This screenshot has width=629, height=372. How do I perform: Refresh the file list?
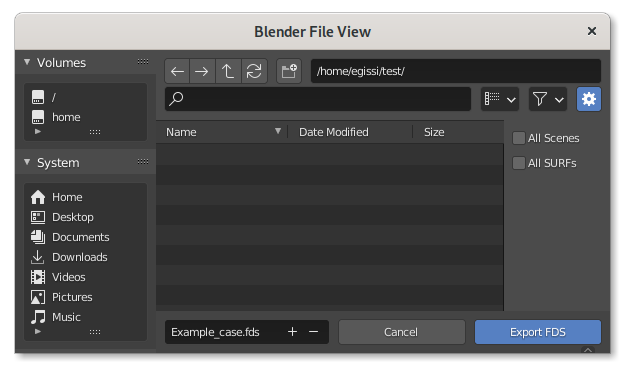pos(254,71)
